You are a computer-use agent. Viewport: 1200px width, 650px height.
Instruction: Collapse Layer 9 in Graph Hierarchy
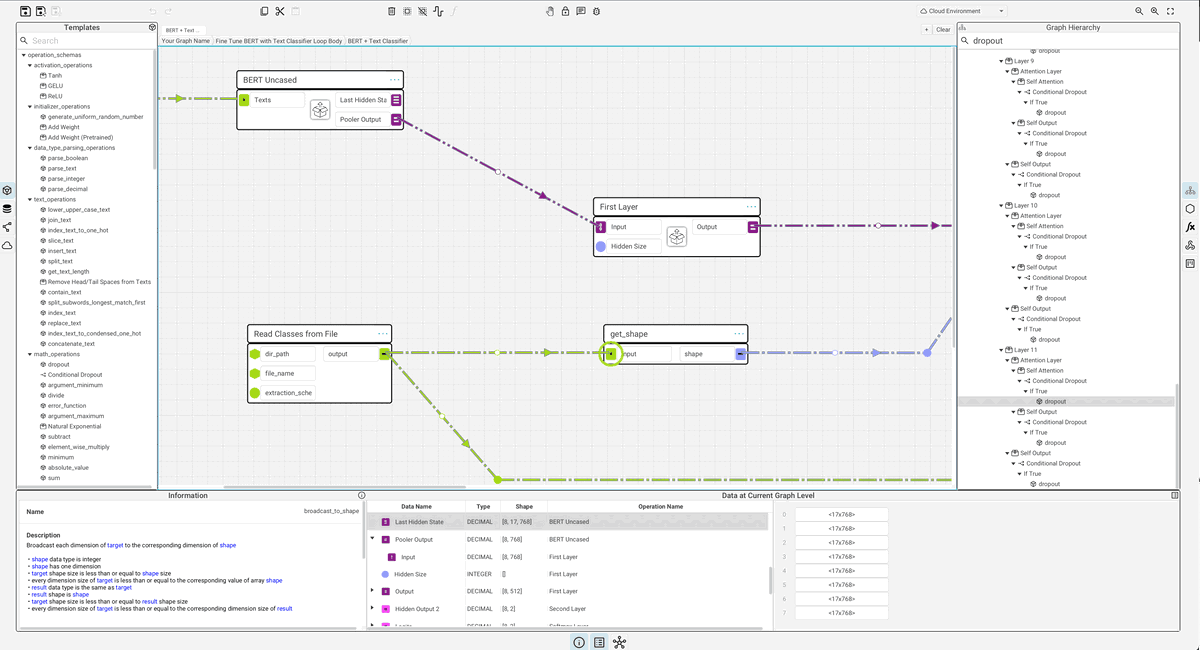[1001, 61]
